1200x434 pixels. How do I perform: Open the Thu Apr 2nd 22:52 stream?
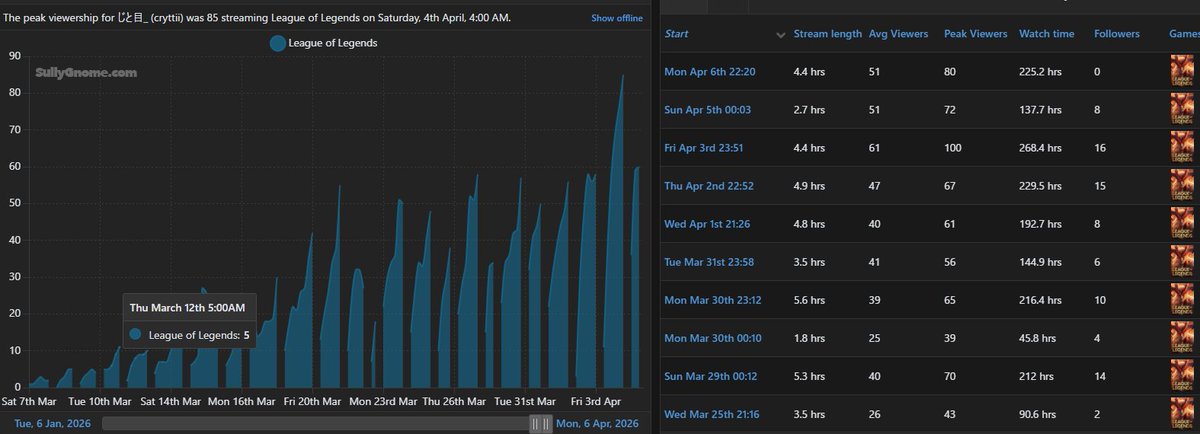coord(711,186)
